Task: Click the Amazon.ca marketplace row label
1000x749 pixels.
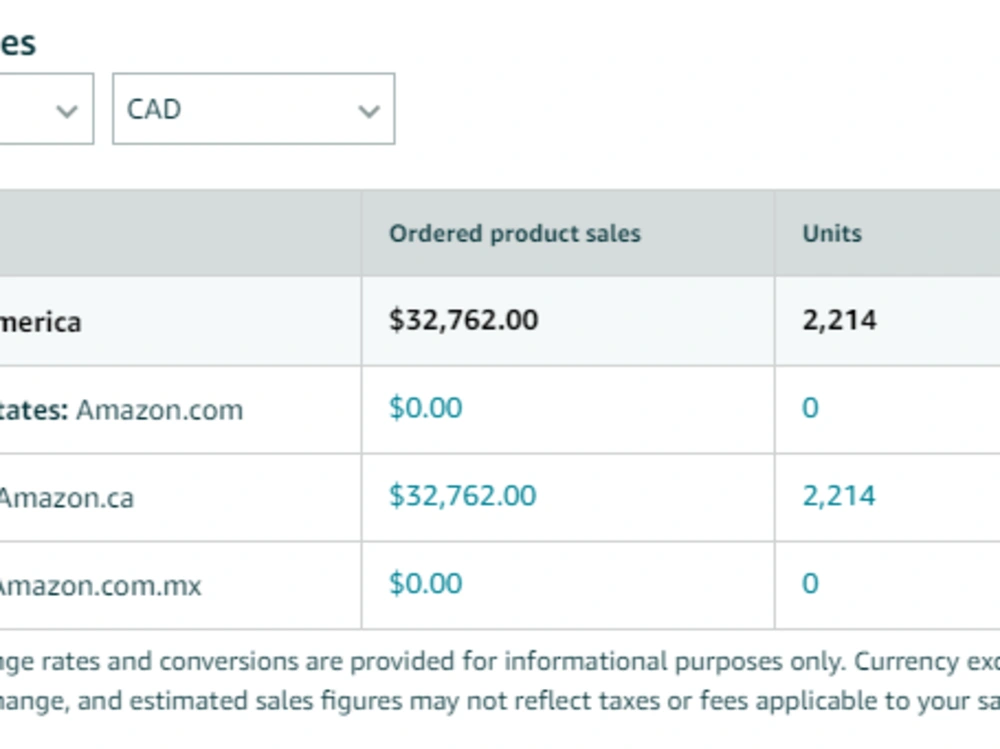Action: (66, 498)
